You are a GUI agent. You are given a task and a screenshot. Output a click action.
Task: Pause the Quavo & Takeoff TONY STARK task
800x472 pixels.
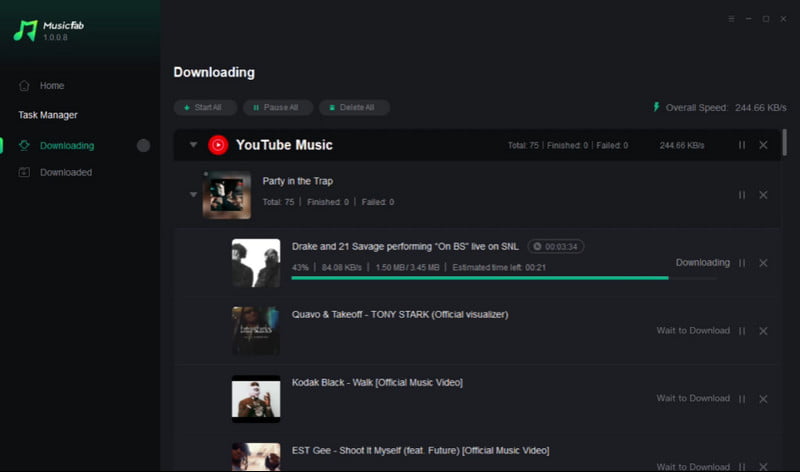pyautogui.click(x=742, y=331)
